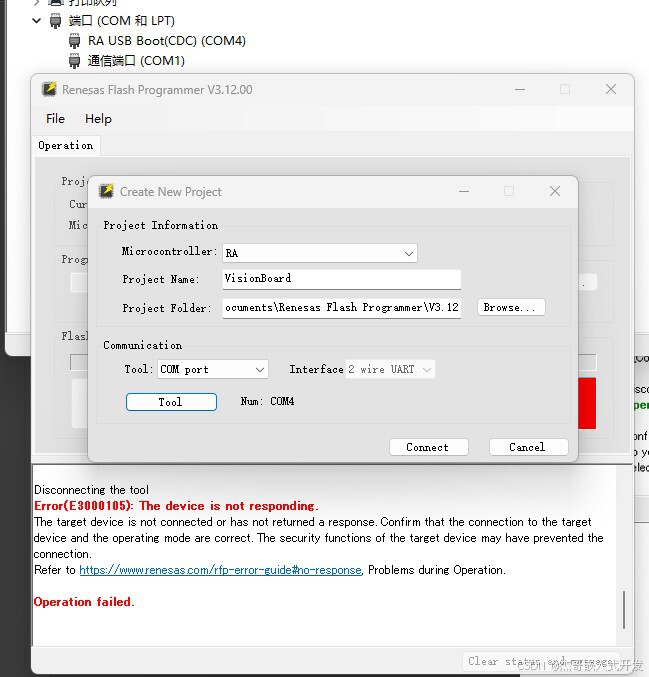Select 通信端口 (COM1) entry
The height and width of the screenshot is (677, 649).
[136, 60]
